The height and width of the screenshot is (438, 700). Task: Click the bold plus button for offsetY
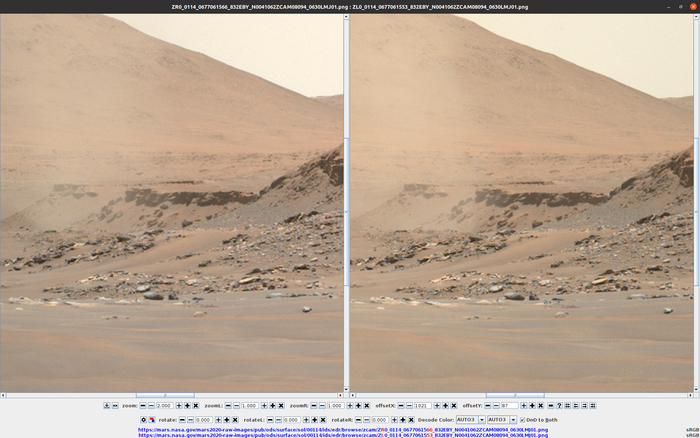tap(532, 406)
